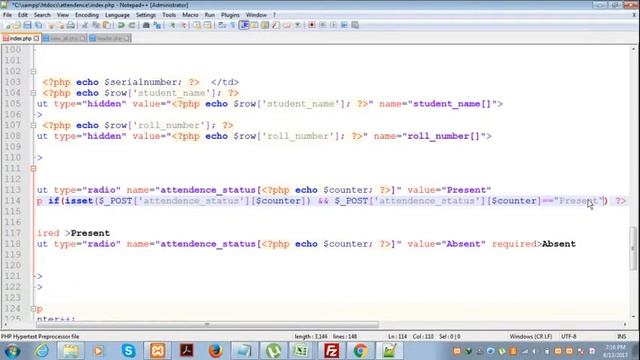Image resolution: width=640 pixels, height=360 pixels.
Task: Open the Windows Start button
Action: click(12, 351)
